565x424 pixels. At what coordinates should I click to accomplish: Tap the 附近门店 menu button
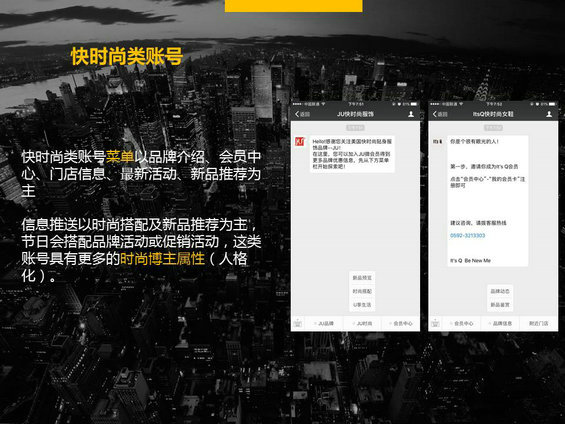(x=539, y=323)
